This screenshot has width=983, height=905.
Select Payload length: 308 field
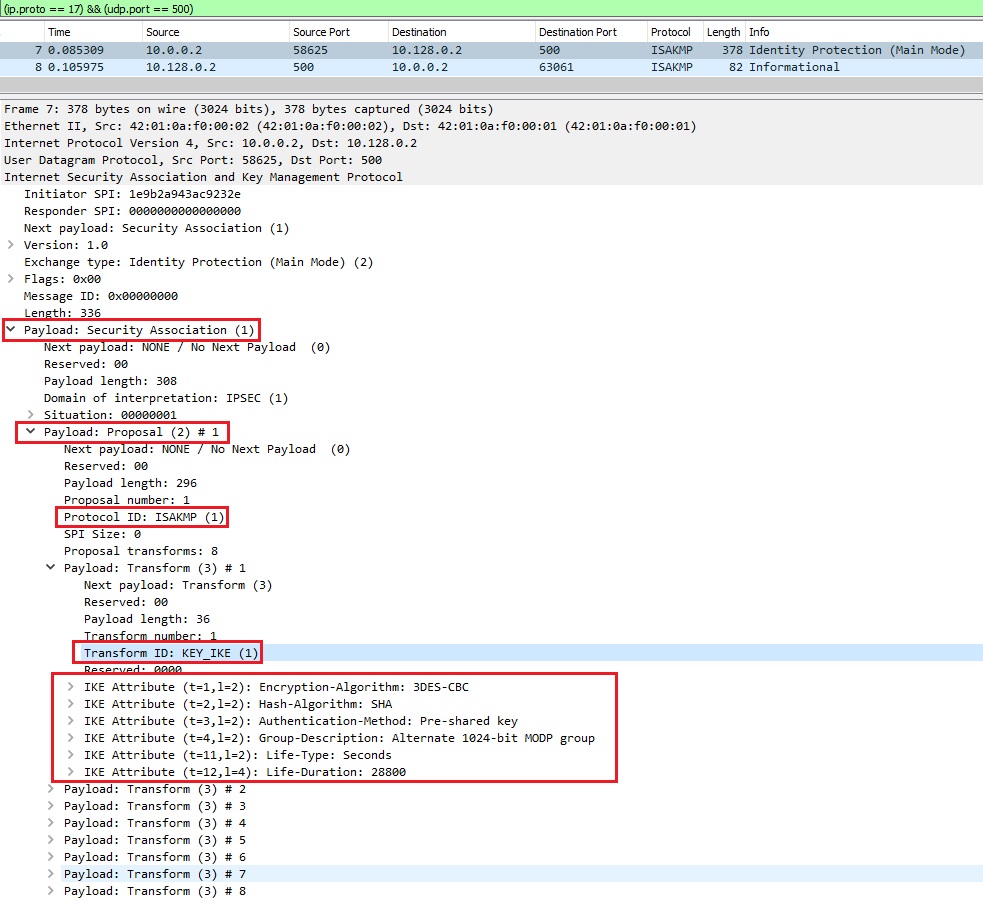pos(110,381)
